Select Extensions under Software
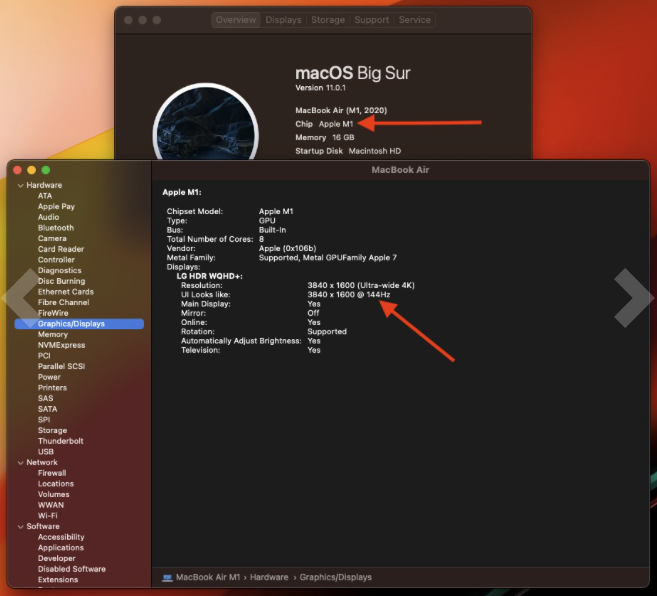 tap(58, 580)
